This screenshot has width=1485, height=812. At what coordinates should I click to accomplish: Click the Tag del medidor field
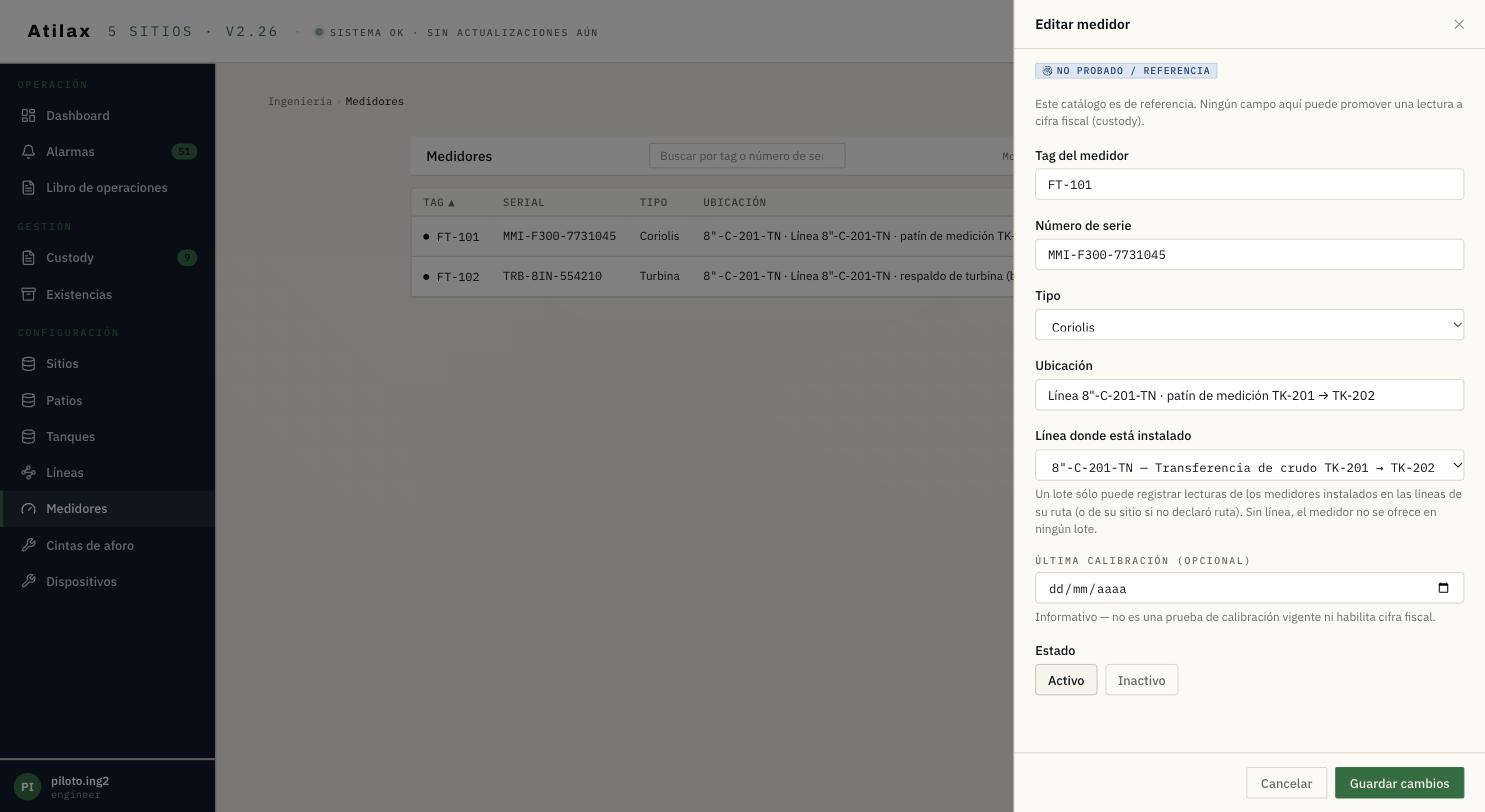[1249, 184]
